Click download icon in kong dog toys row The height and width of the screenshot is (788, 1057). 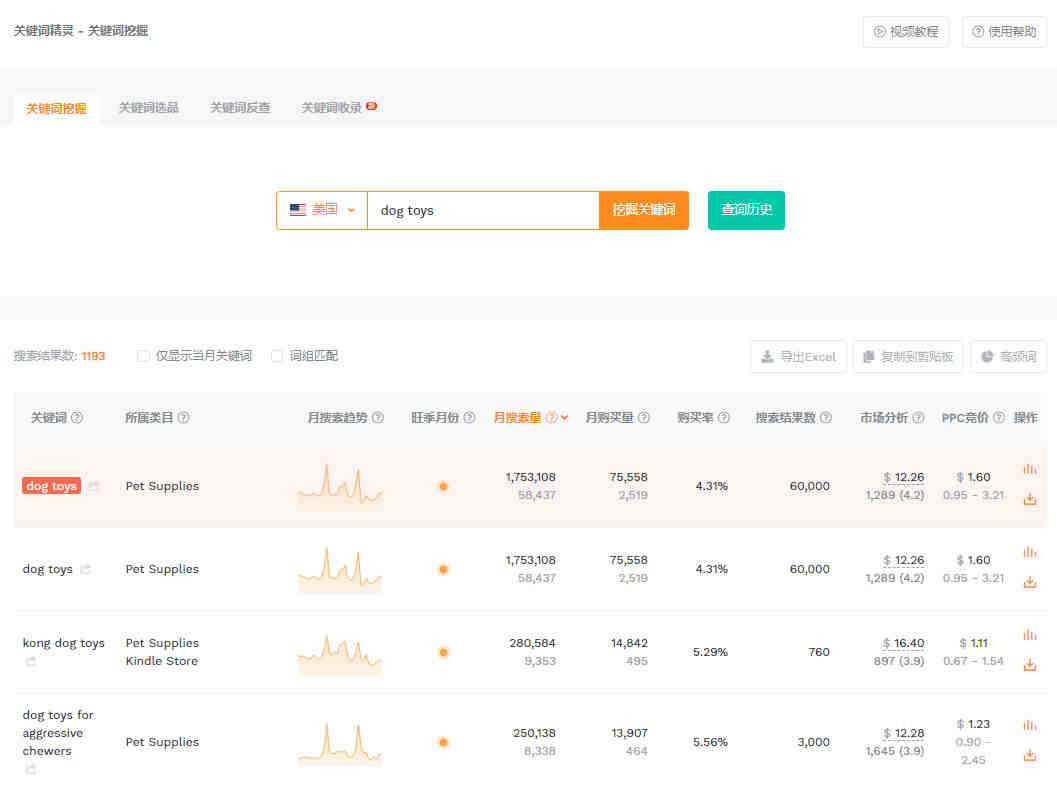1029,665
